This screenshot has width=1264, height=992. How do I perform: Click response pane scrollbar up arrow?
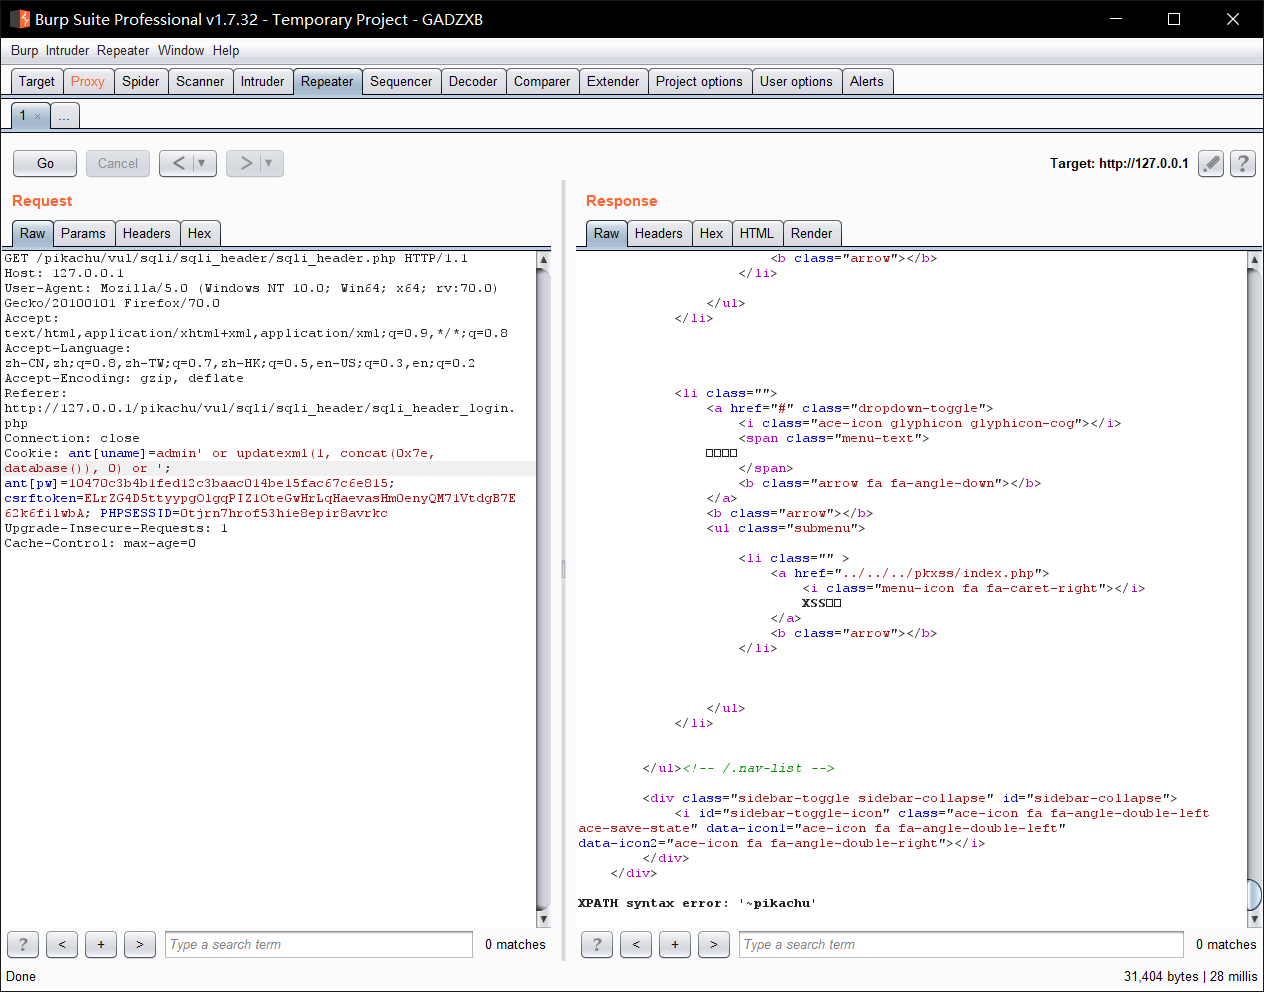(x=1254, y=259)
